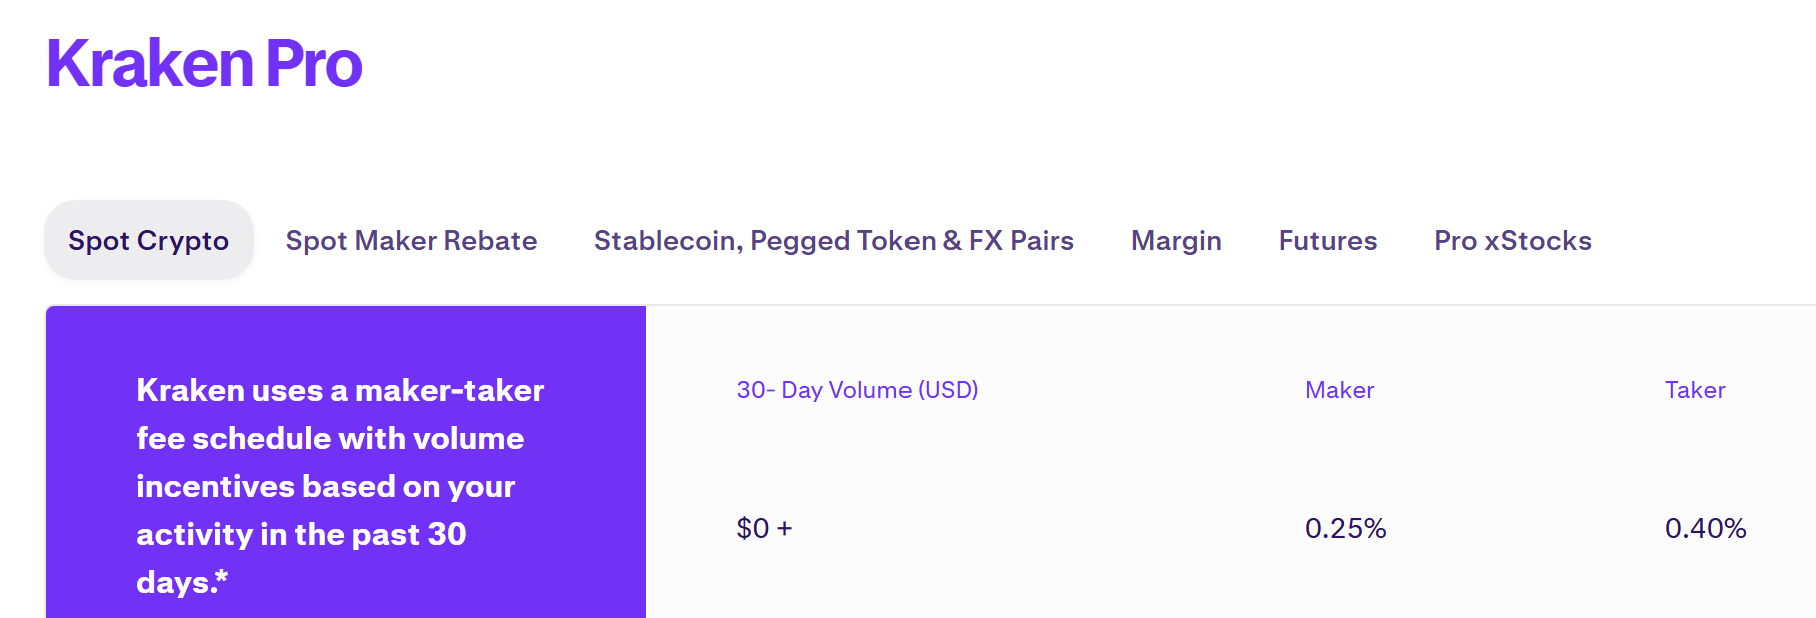Open the Pro xStocks tab
The image size is (1816, 618).
tap(1512, 241)
